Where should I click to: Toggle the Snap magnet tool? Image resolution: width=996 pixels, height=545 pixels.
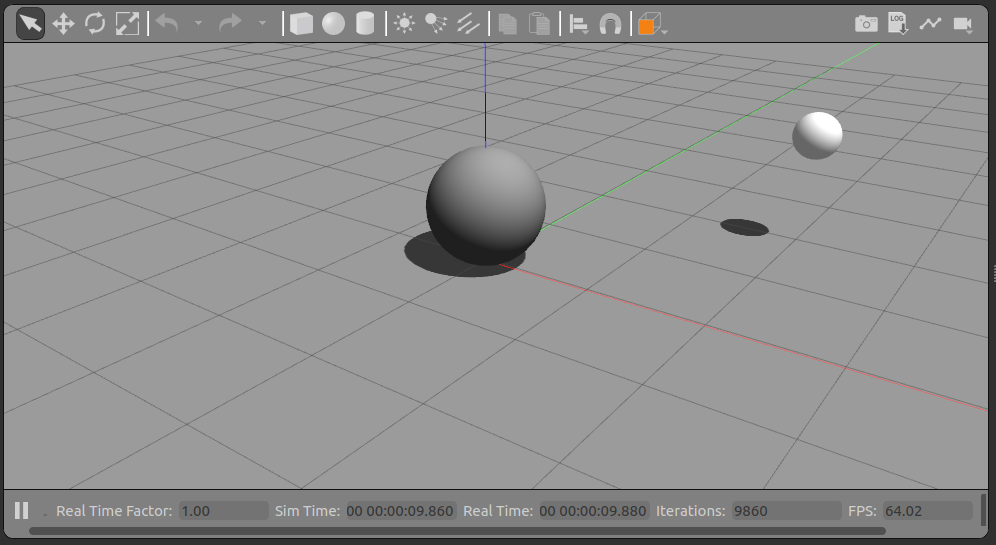tap(610, 24)
